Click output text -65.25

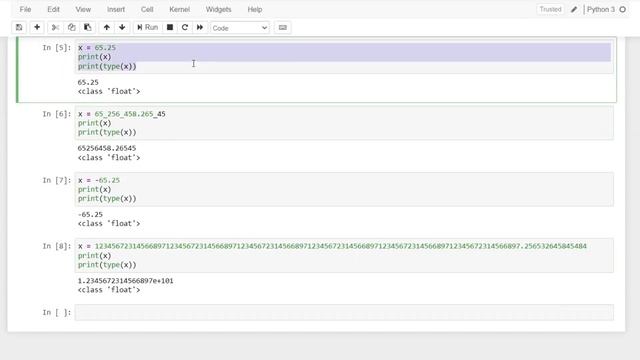90,214
